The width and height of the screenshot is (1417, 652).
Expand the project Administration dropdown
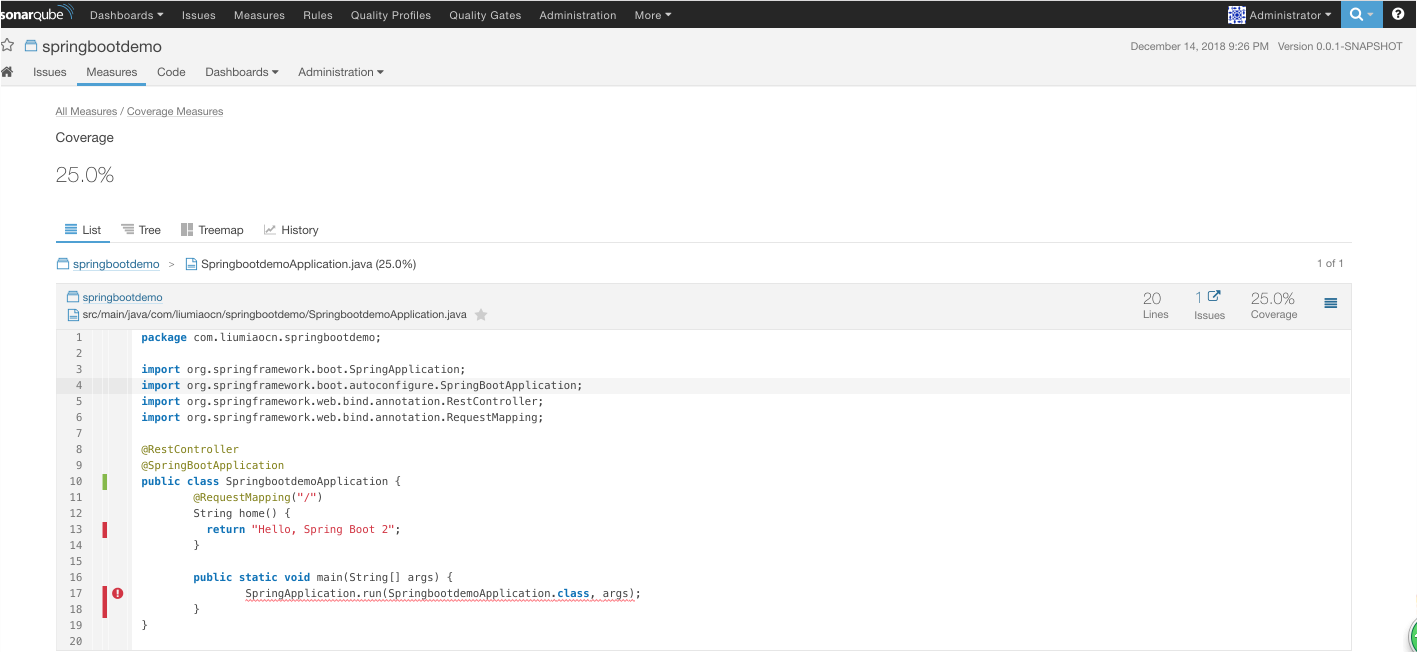pyautogui.click(x=341, y=72)
